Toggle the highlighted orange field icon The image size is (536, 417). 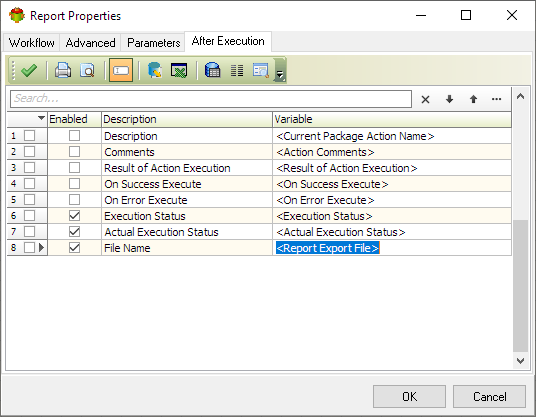121,70
